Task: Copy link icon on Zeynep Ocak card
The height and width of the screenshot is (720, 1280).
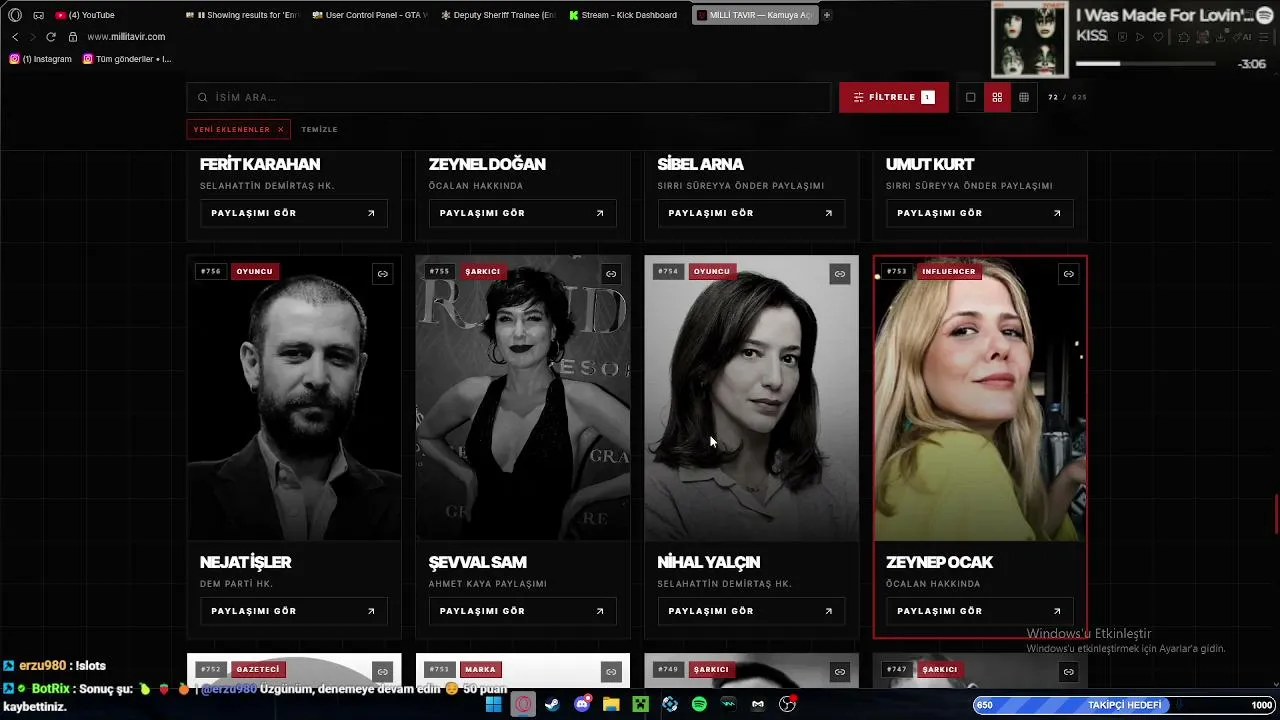Action: (1068, 274)
